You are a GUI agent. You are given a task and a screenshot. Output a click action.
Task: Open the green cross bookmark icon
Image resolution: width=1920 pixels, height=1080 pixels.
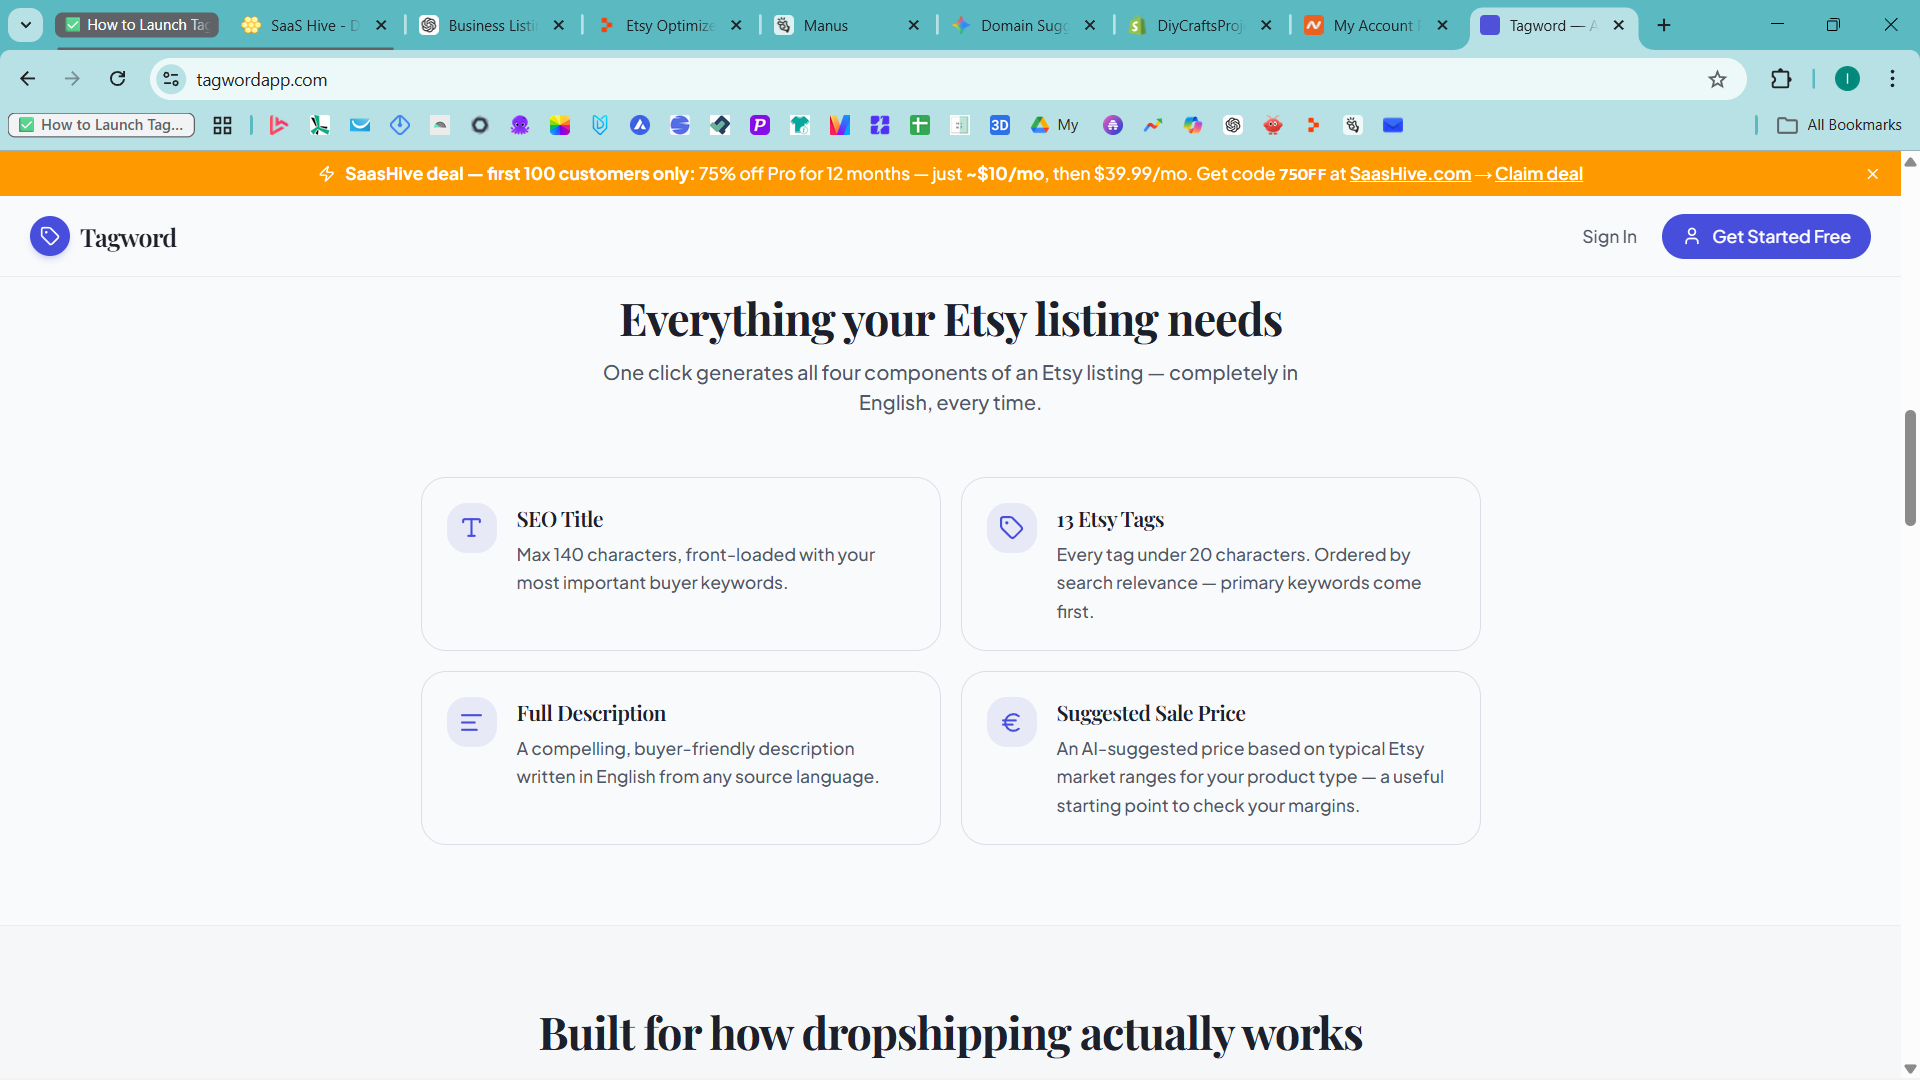pyautogui.click(x=920, y=125)
